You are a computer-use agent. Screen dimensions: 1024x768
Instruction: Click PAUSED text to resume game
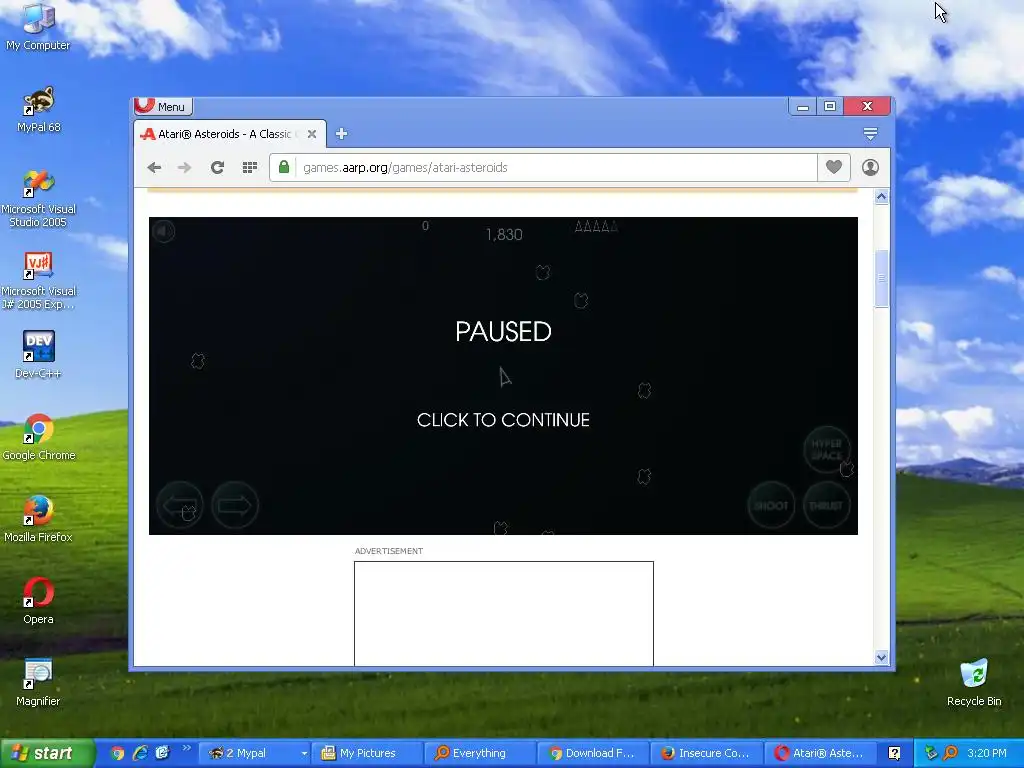point(504,332)
